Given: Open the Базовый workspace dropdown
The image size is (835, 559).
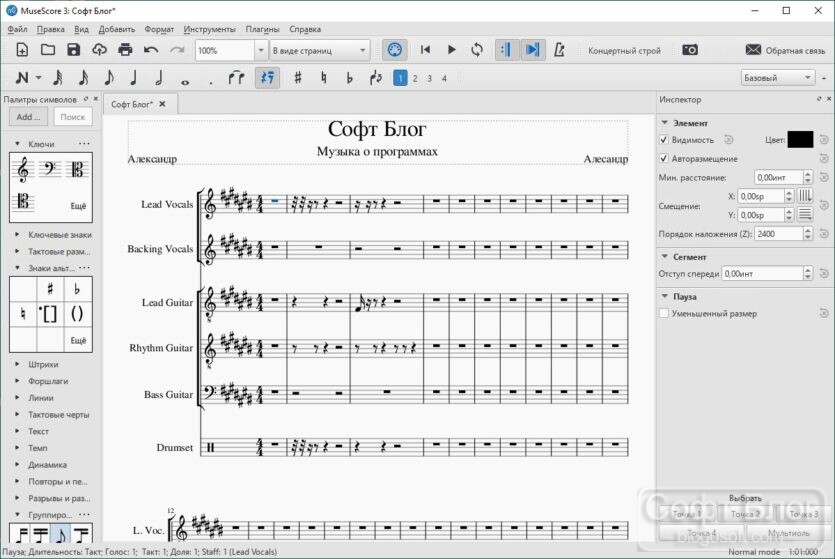Looking at the screenshot, I should (778, 78).
